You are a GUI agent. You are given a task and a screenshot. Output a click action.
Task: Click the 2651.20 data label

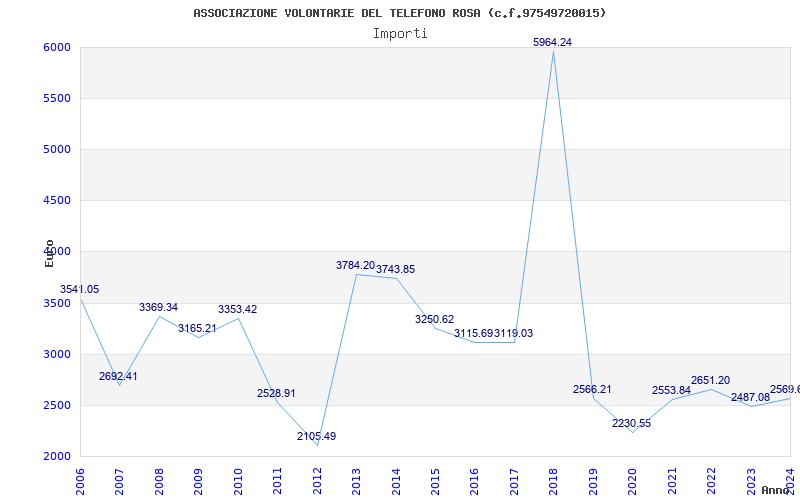[x=710, y=380]
